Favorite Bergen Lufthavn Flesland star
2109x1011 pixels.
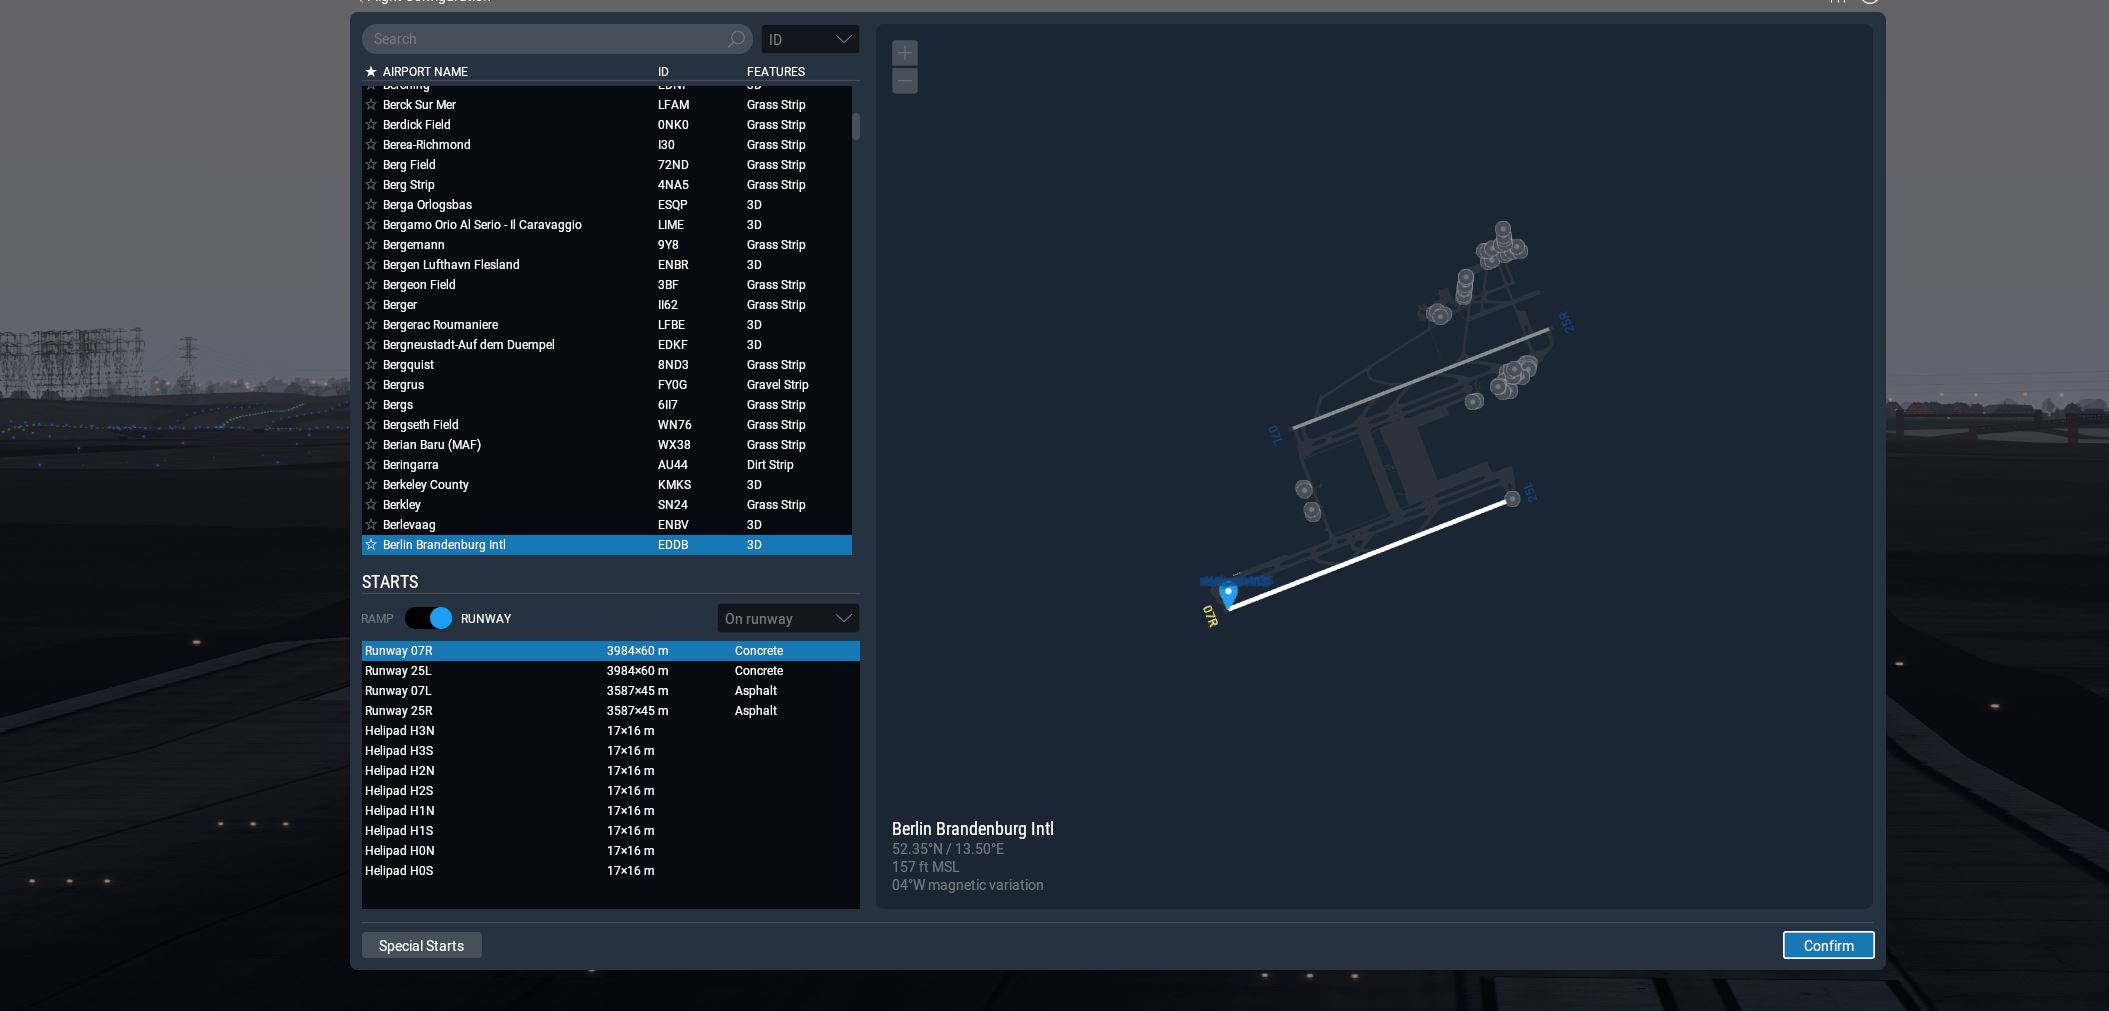pyautogui.click(x=371, y=264)
